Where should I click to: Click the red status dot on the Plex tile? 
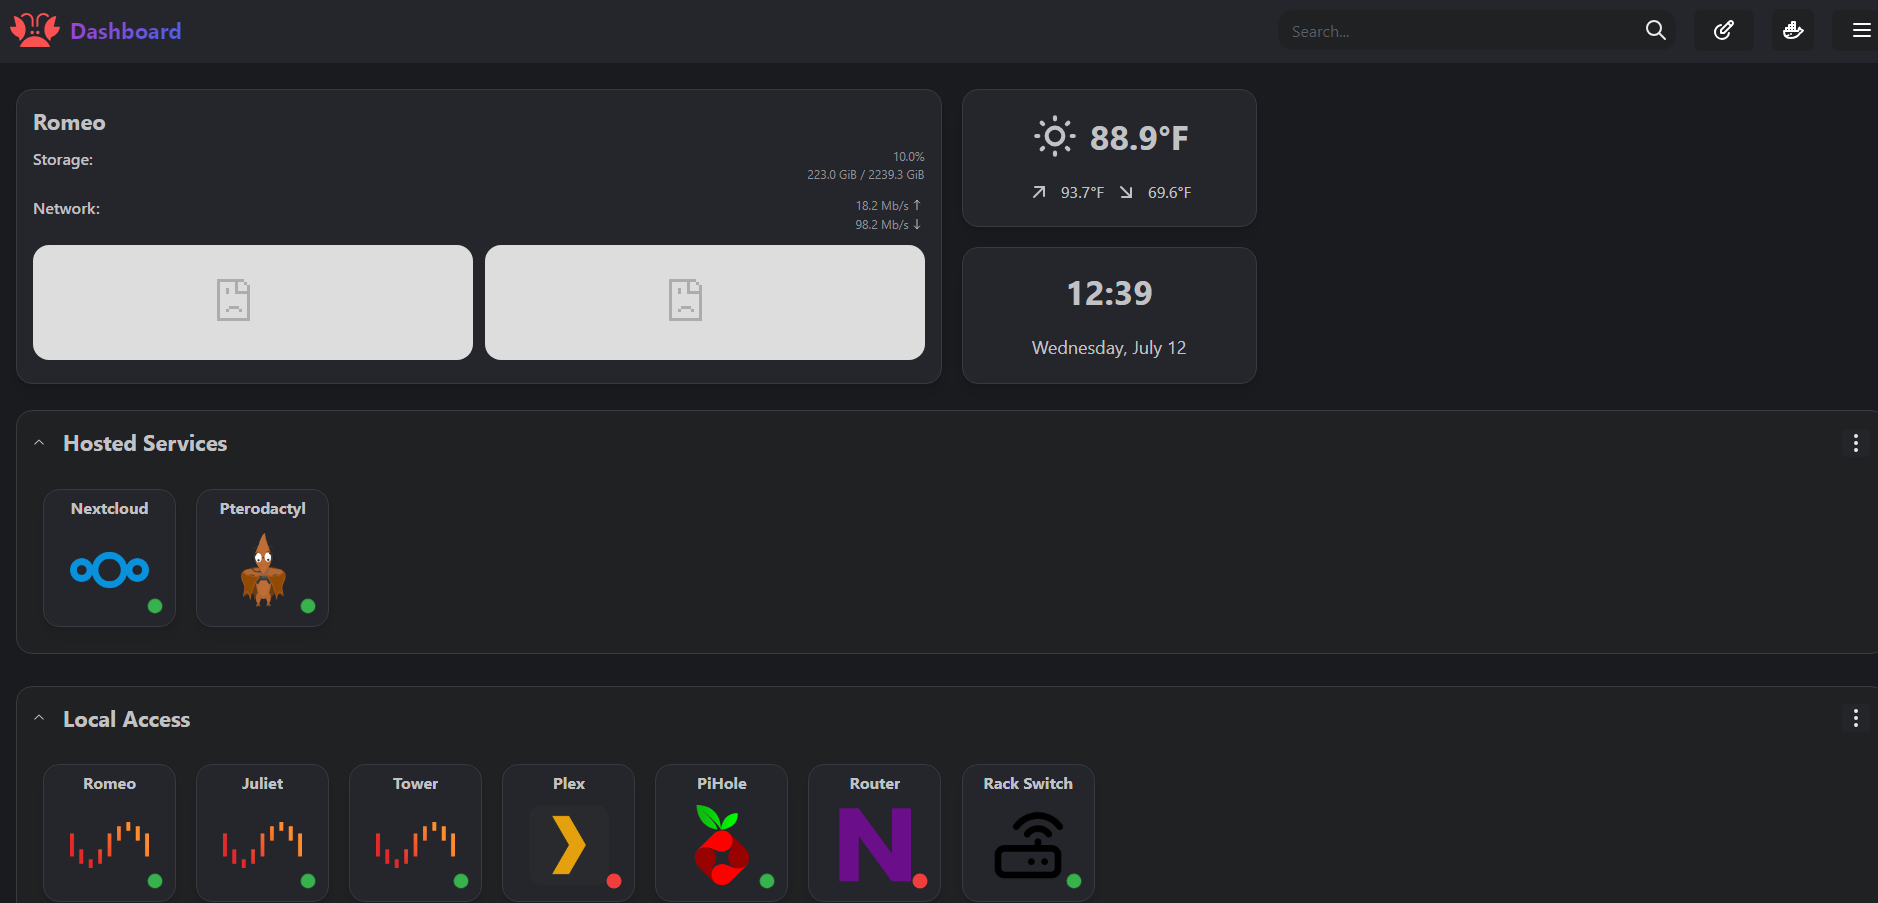615,883
